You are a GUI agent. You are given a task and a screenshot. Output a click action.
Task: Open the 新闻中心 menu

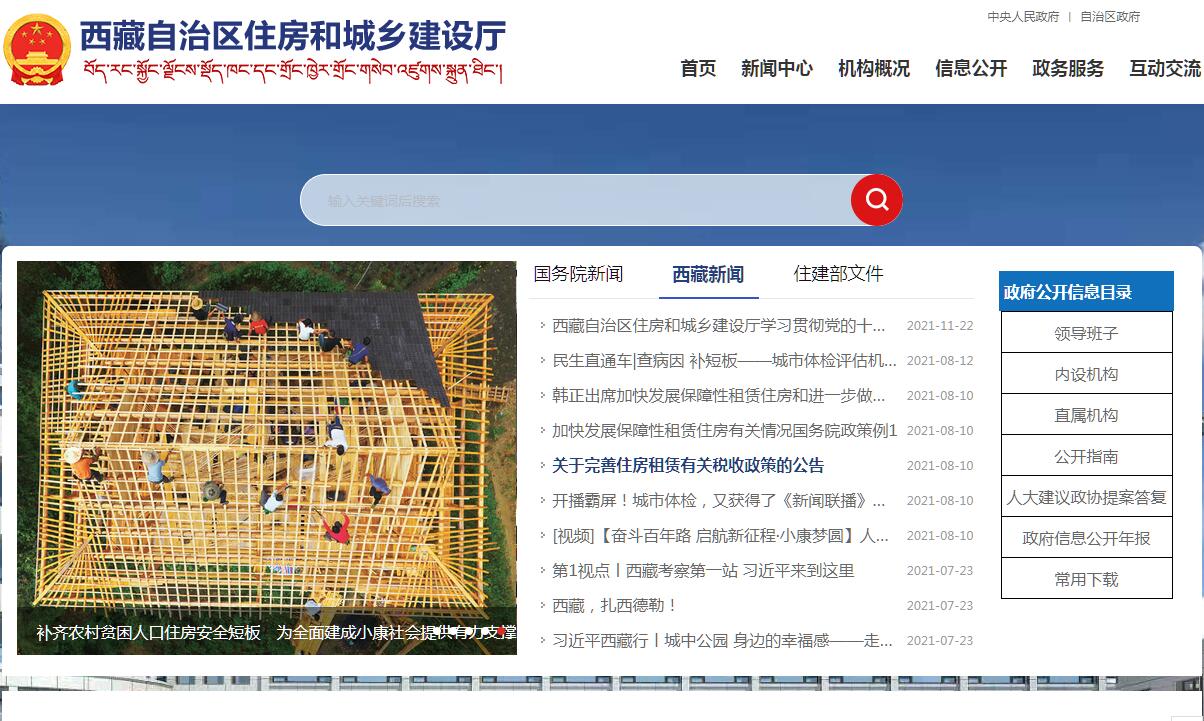(x=776, y=69)
